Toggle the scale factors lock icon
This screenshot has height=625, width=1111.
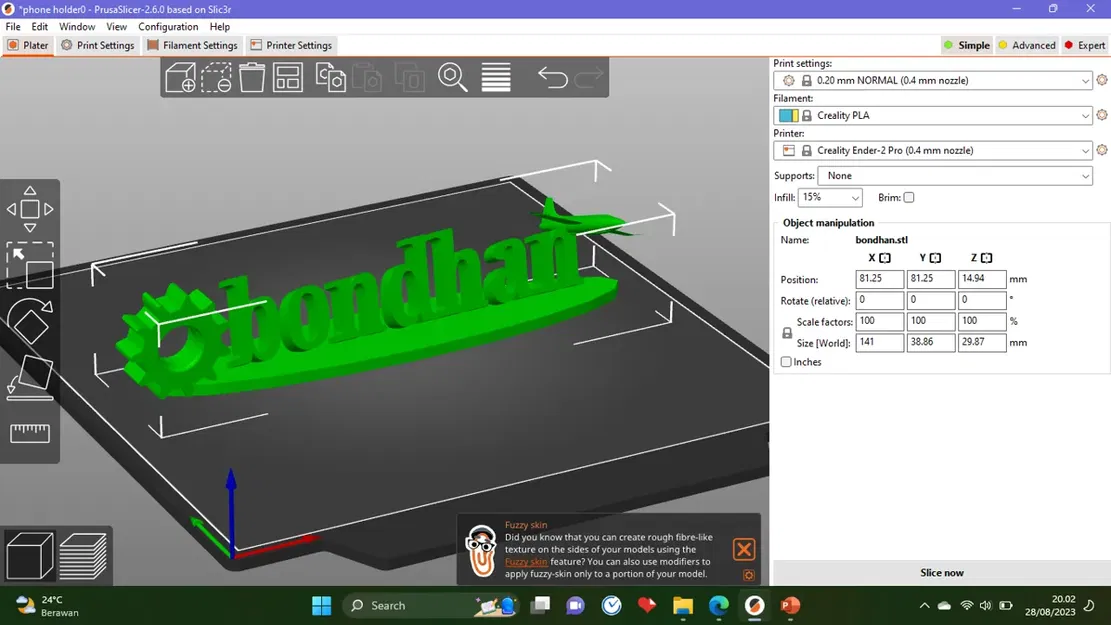point(786,332)
